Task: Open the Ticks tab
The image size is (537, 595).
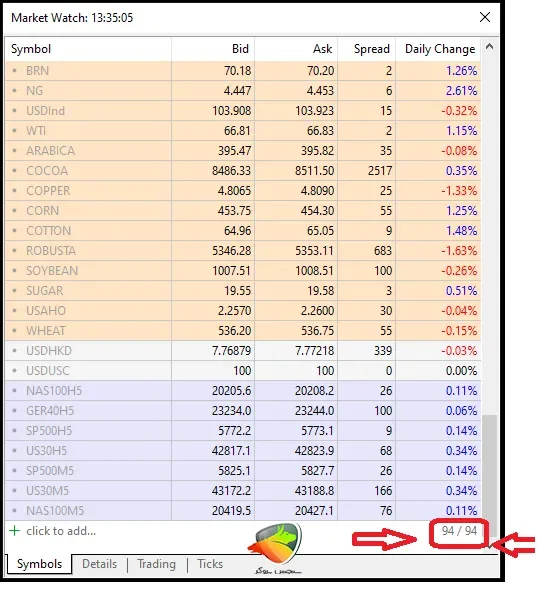Action: [210, 564]
